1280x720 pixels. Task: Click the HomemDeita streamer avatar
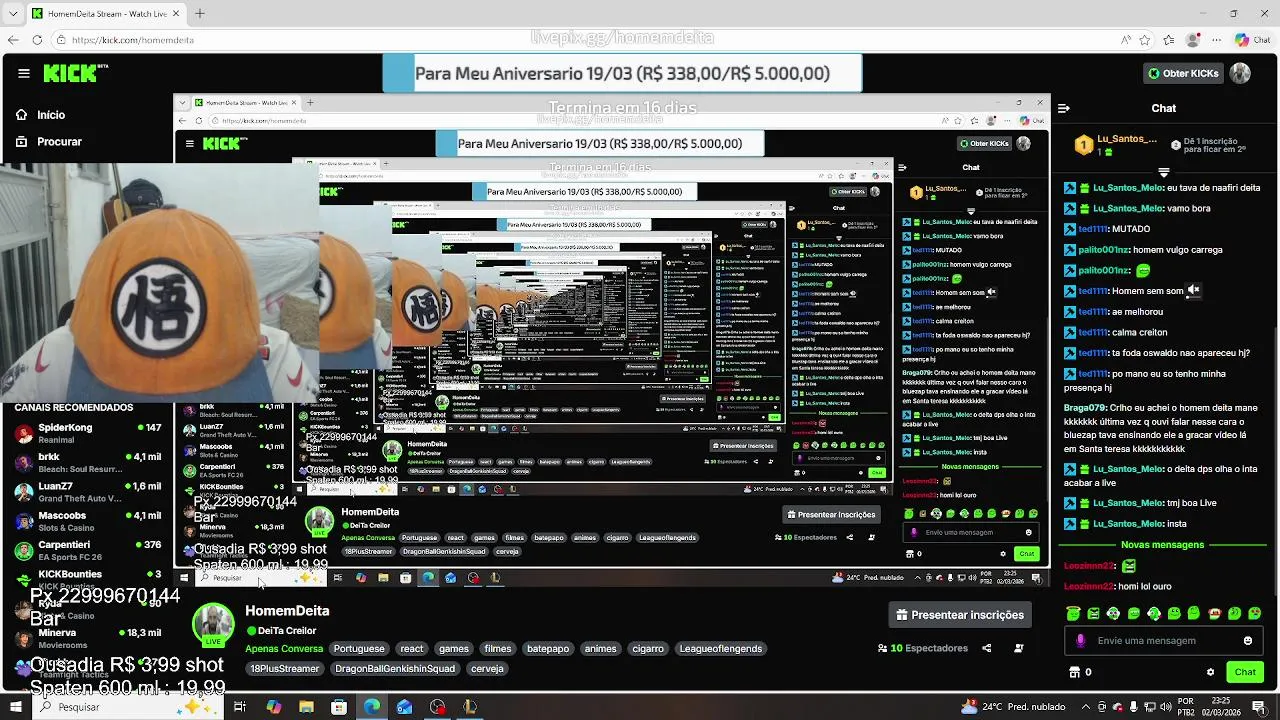click(x=213, y=623)
